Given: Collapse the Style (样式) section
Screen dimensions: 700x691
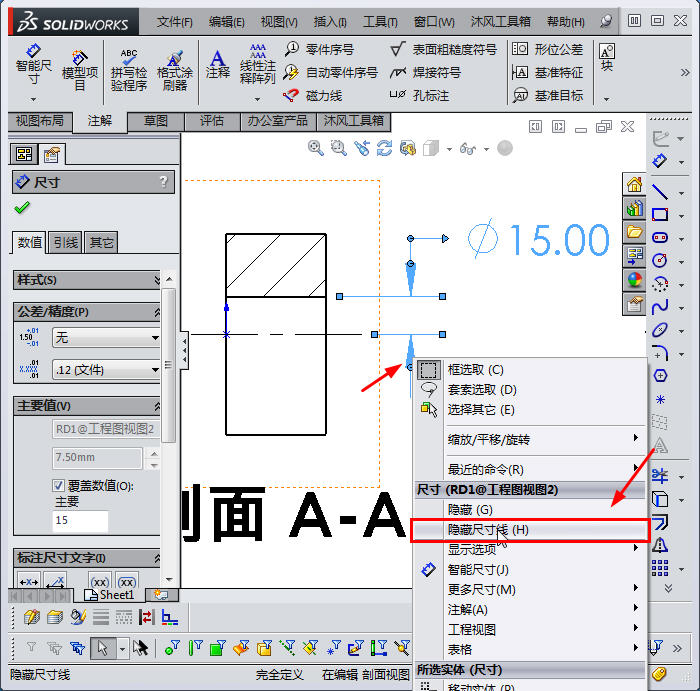Looking at the screenshot, I should pyautogui.click(x=157, y=280).
